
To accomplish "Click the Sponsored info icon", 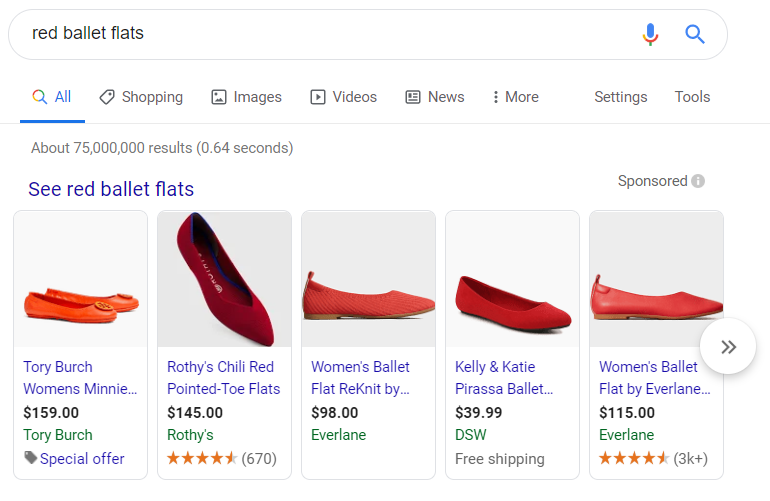I will pos(698,181).
